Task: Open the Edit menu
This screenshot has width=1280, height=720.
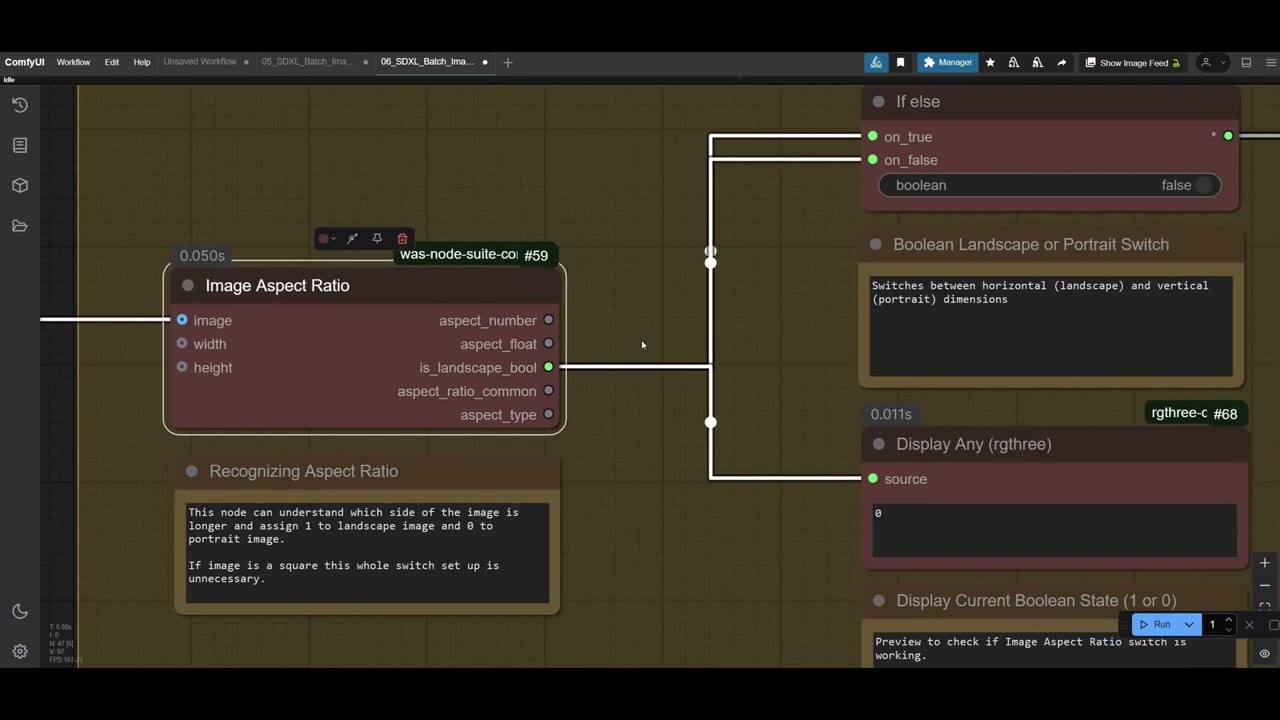Action: tap(112, 62)
